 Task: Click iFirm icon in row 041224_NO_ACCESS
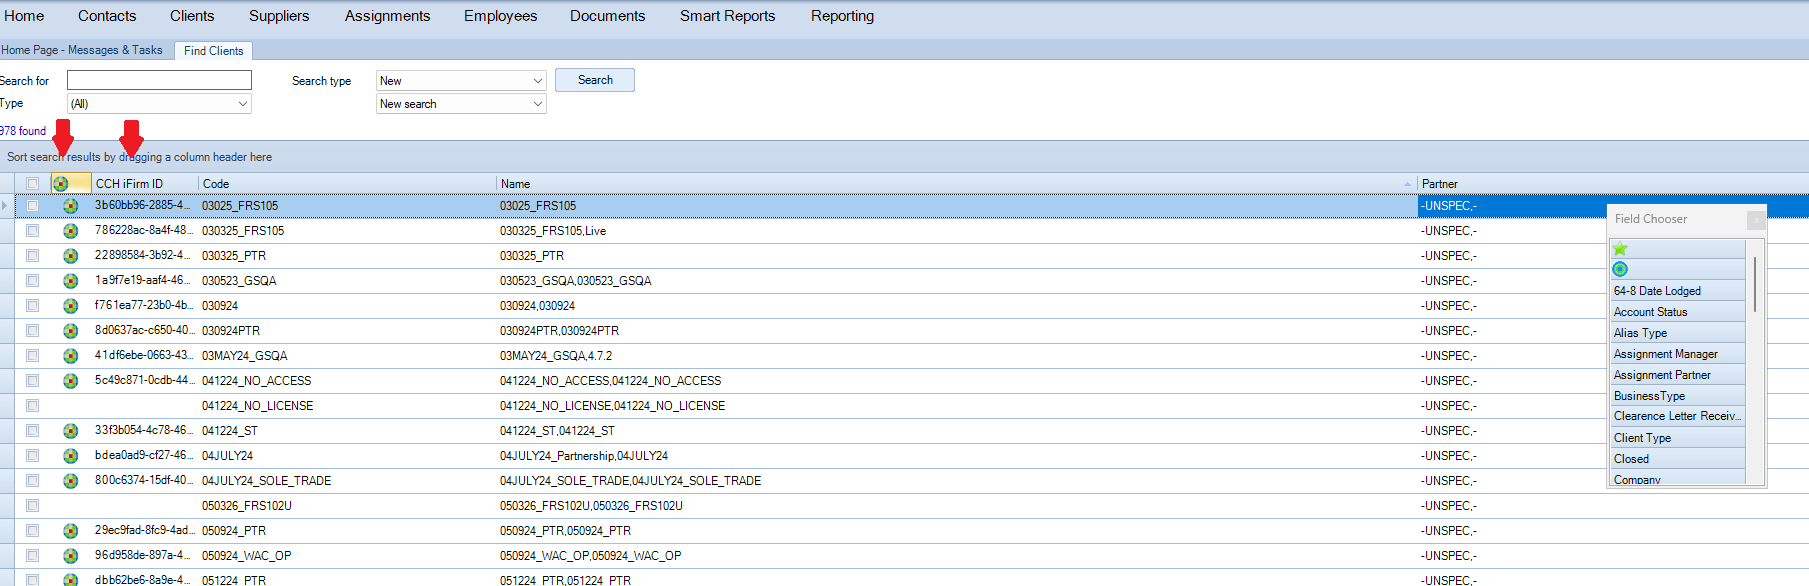[70, 381]
